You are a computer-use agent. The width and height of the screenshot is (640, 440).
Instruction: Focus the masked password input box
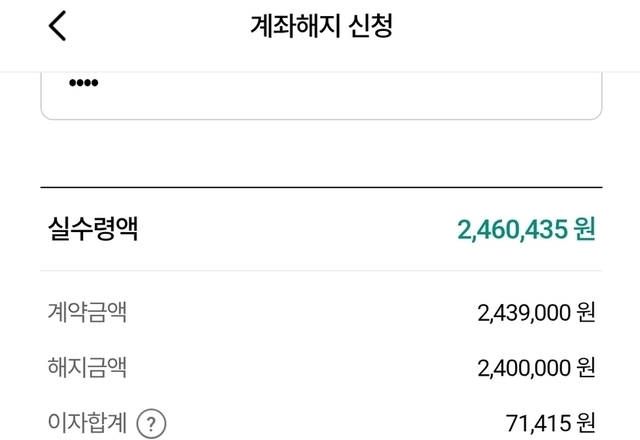click(x=321, y=96)
